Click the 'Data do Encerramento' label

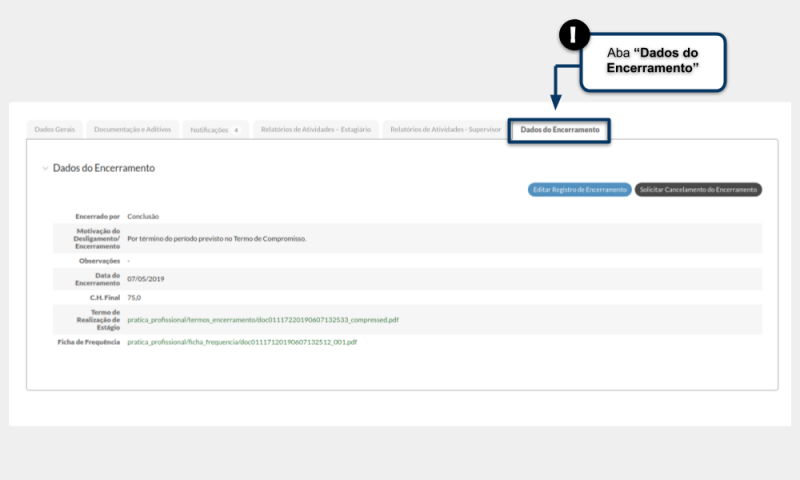coord(97,279)
